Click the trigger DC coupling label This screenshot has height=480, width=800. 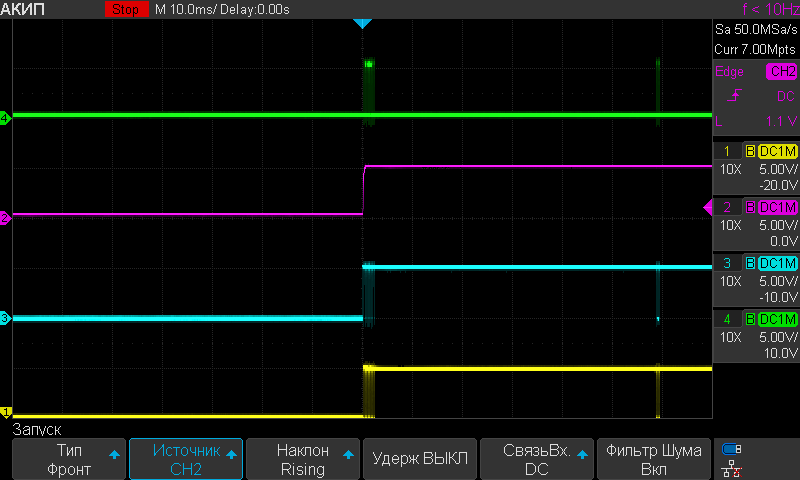pos(786,96)
